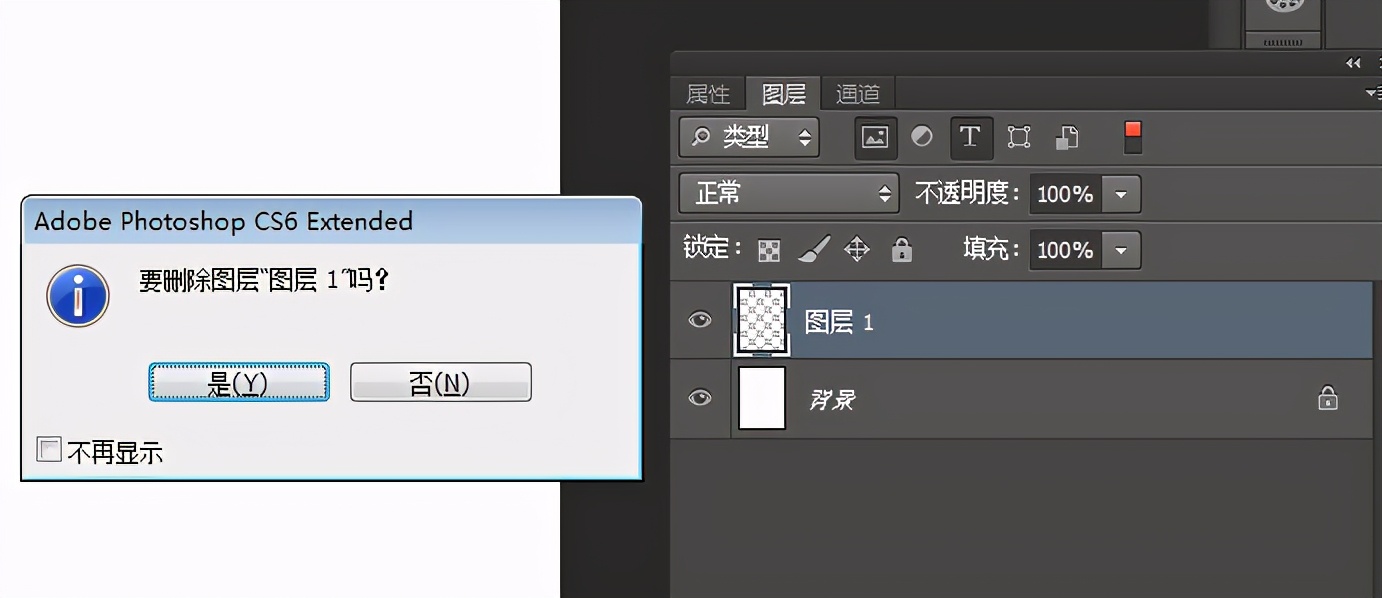The width and height of the screenshot is (1382, 598).
Task: Open the layers panel flyout menu
Action: point(1373,93)
